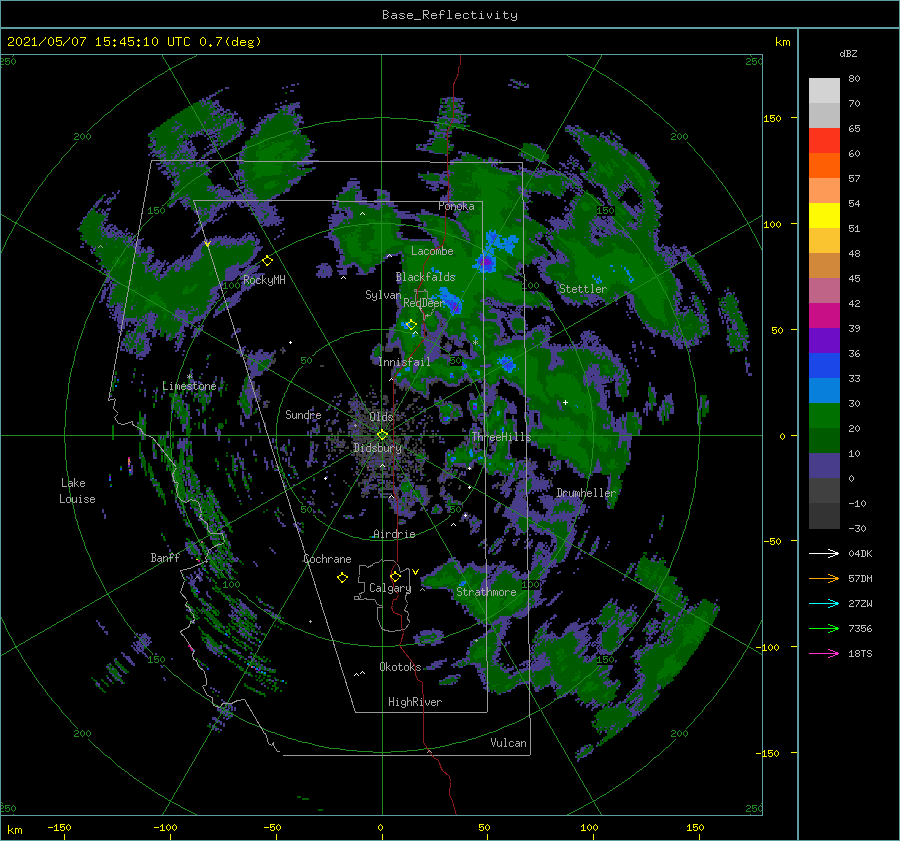This screenshot has height=841, width=900.
Task: Click the km unit label at top right
Action: click(x=782, y=42)
